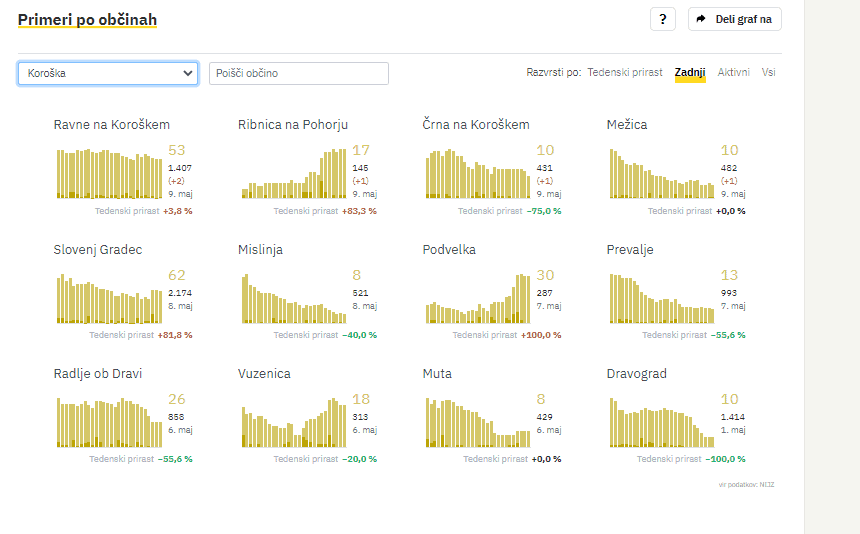This screenshot has height=534, width=860.
Task: Click the Deli graf na share button
Action: click(735, 19)
